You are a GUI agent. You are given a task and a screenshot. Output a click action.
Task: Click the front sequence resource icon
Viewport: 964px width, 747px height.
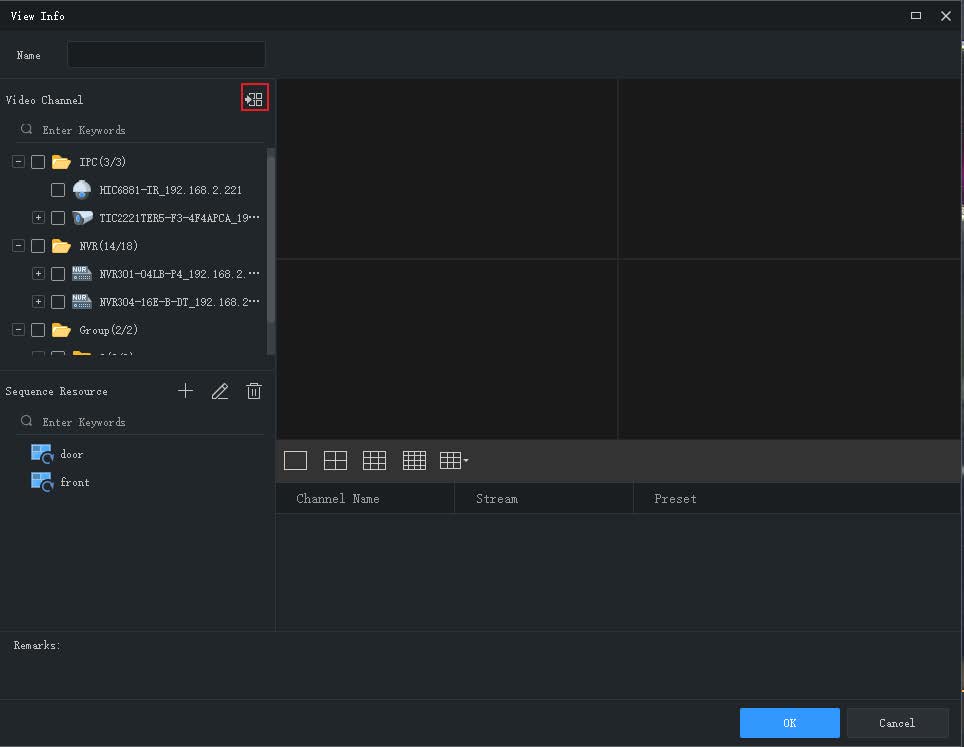click(42, 481)
